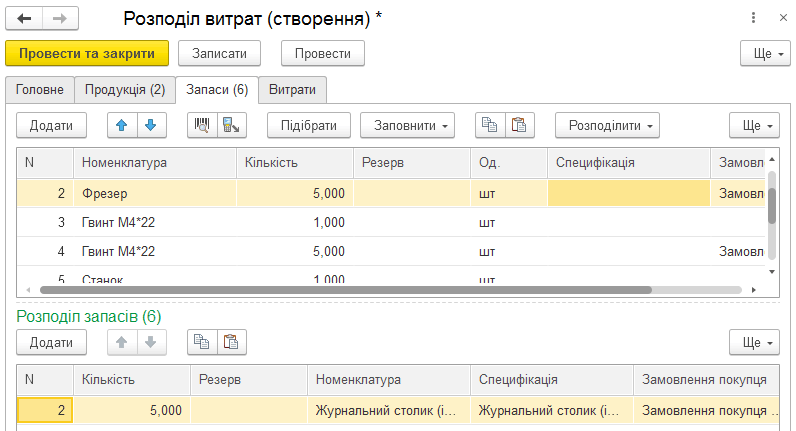Image resolution: width=796 pixels, height=431 pixels.
Task: Collapse the Розподіл запасів (6) section
Action: click(89, 316)
